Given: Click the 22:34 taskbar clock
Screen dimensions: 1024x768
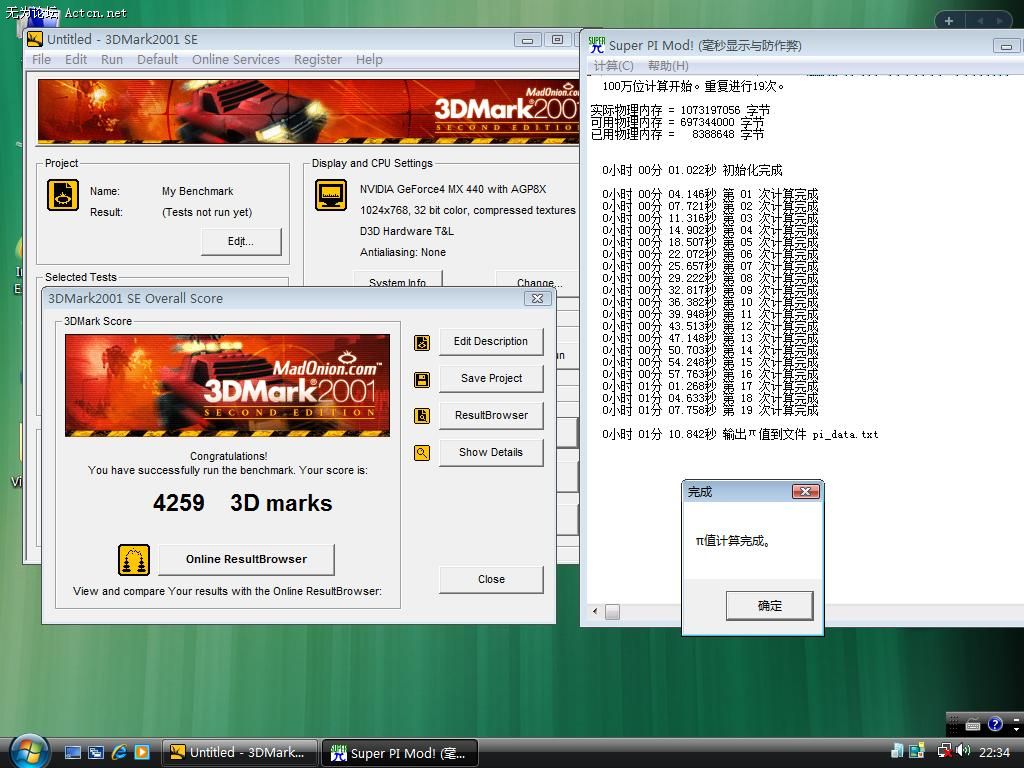Looking at the screenshot, I should point(994,752).
